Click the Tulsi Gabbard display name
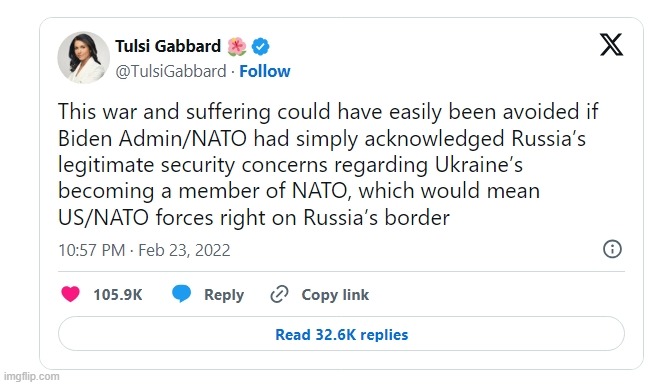Screen dimensions: 656x385 (x=168, y=46)
